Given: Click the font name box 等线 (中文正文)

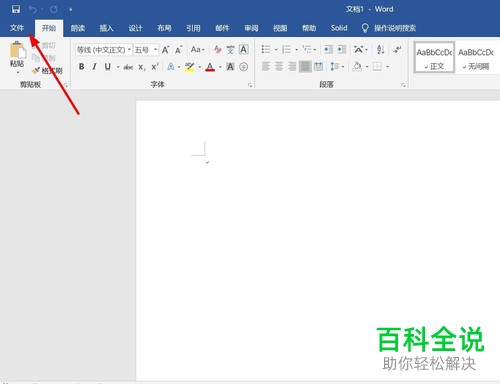Looking at the screenshot, I should (101, 50).
